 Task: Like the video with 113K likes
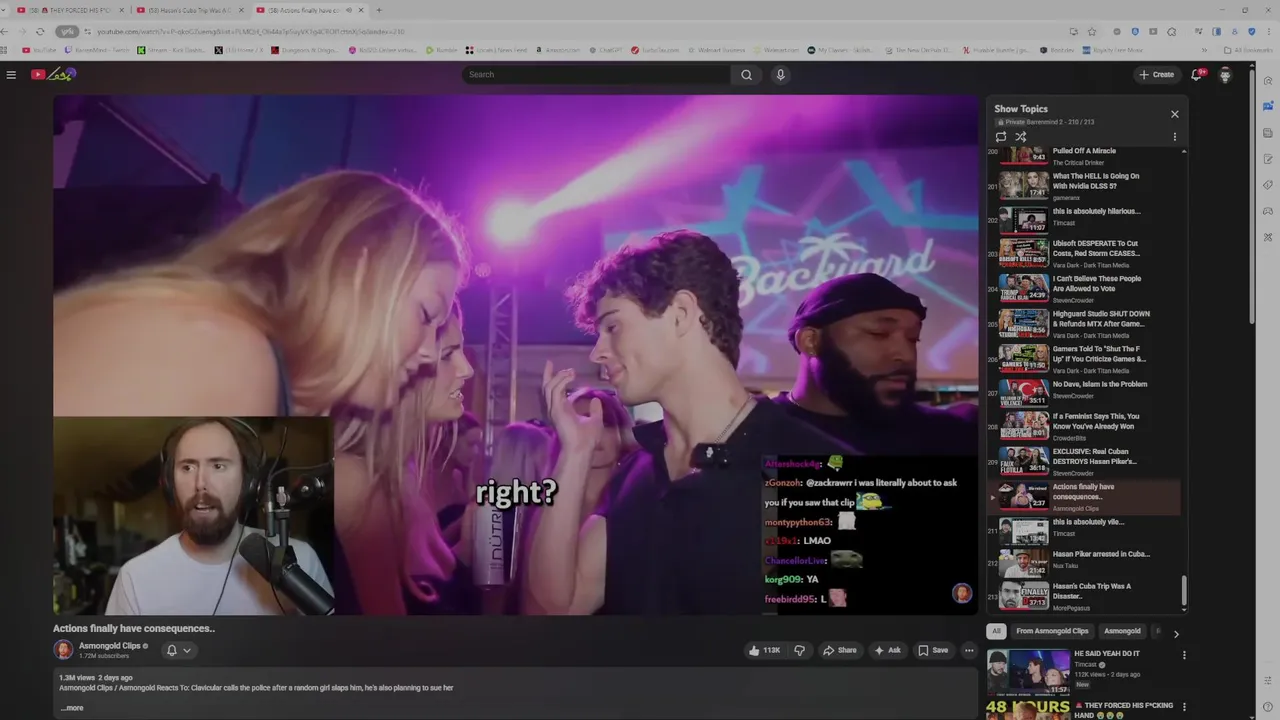coord(765,650)
